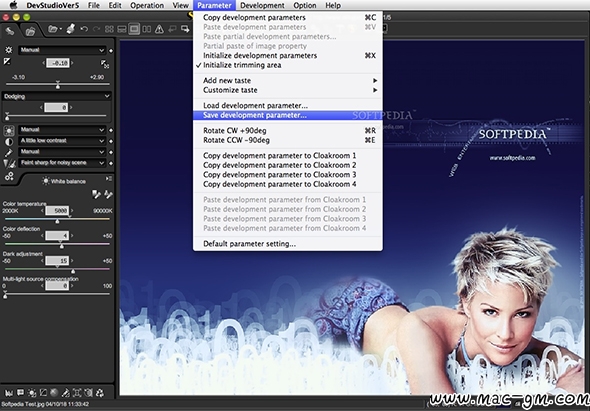Click the sphere icon in bottom toolbar

[x=54, y=393]
